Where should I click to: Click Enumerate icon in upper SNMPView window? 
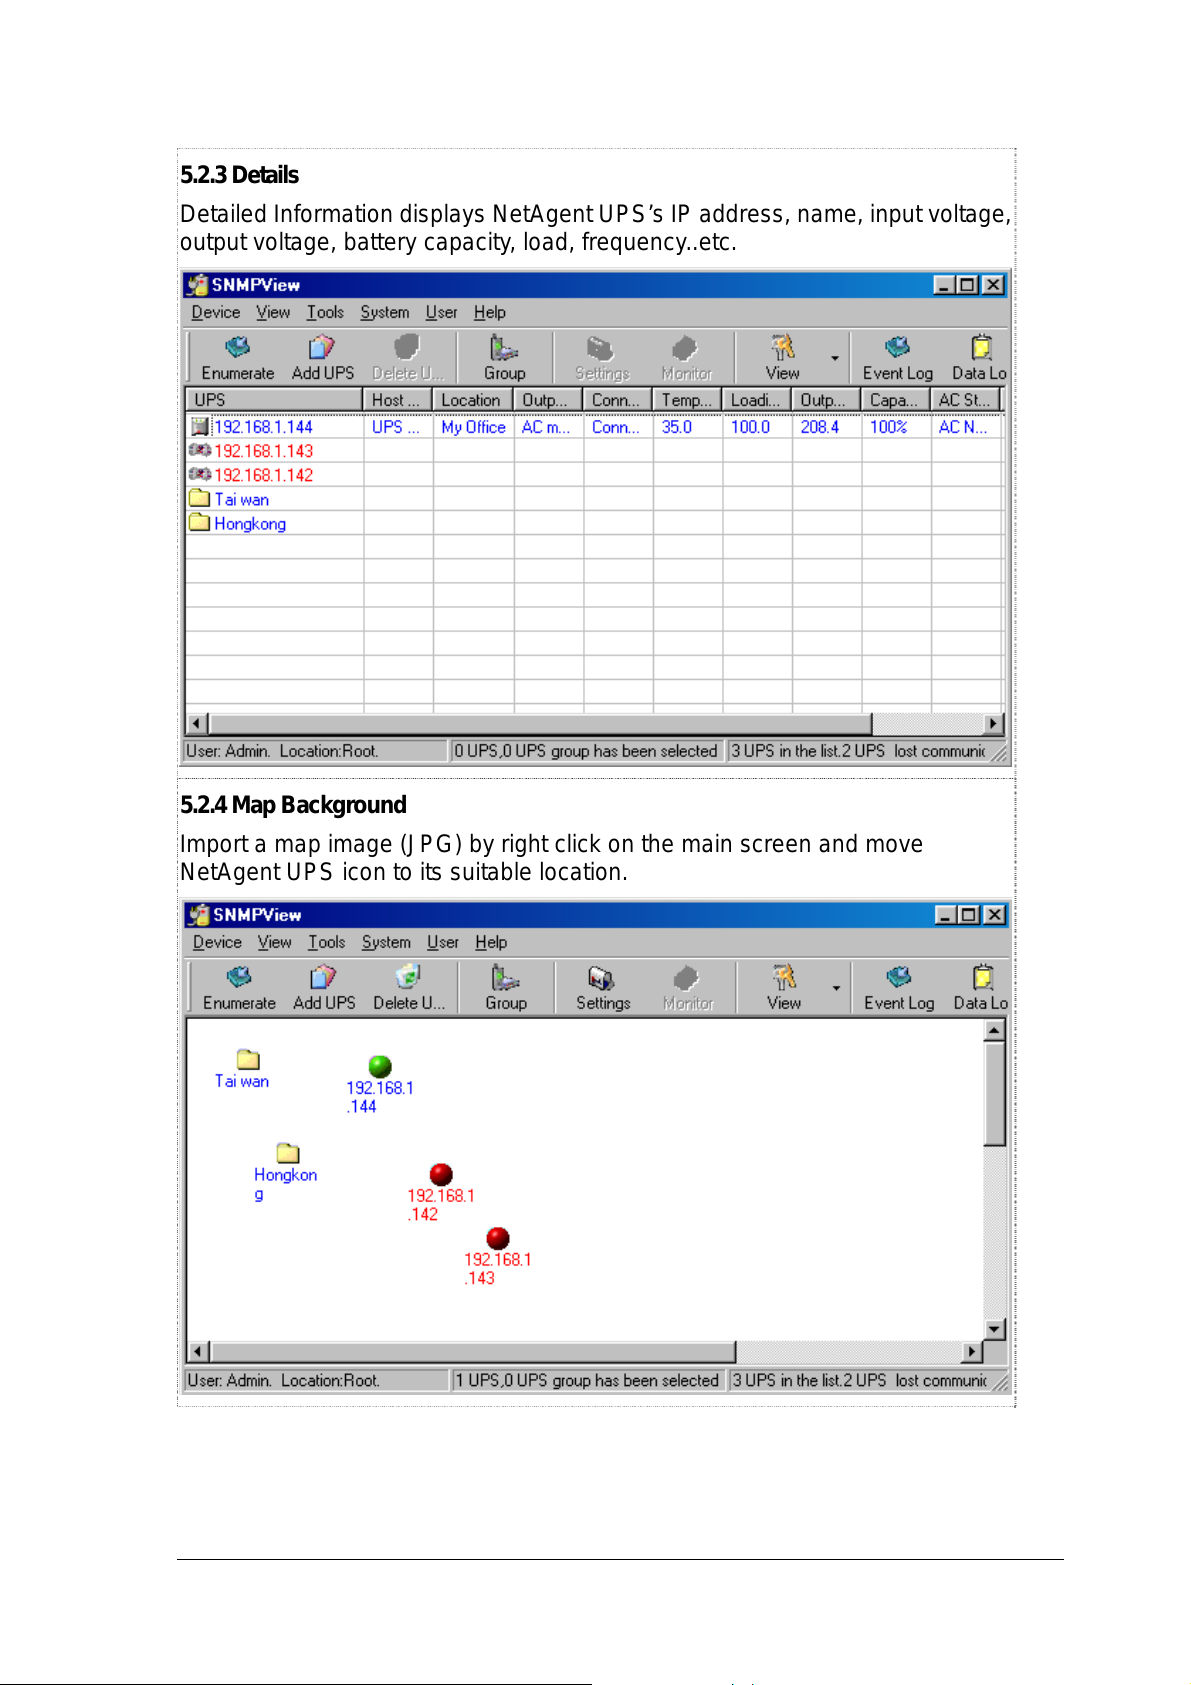click(x=237, y=347)
